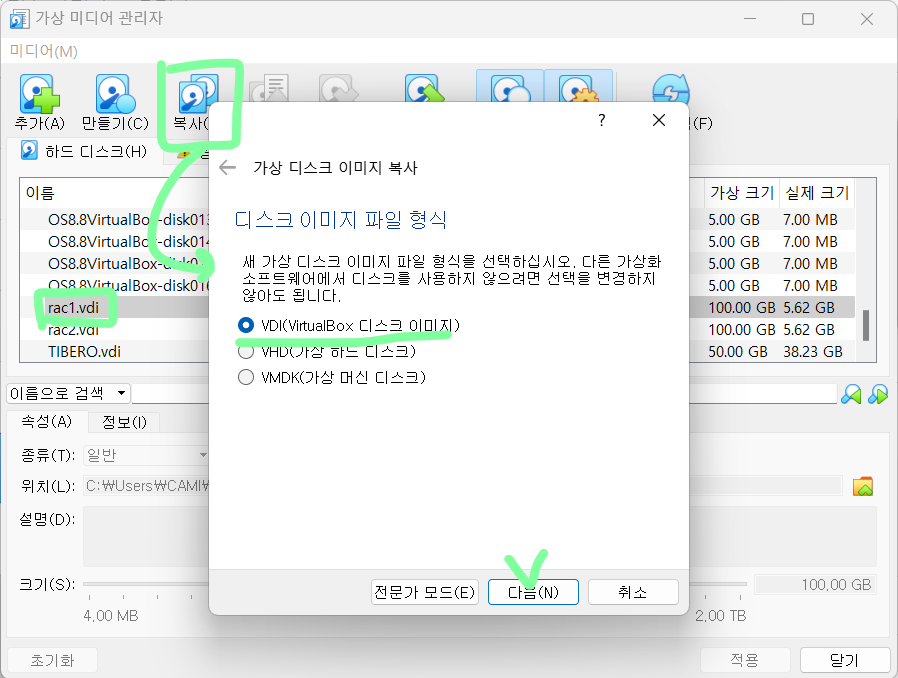Switch to the 정보(I) tab

click(124, 423)
